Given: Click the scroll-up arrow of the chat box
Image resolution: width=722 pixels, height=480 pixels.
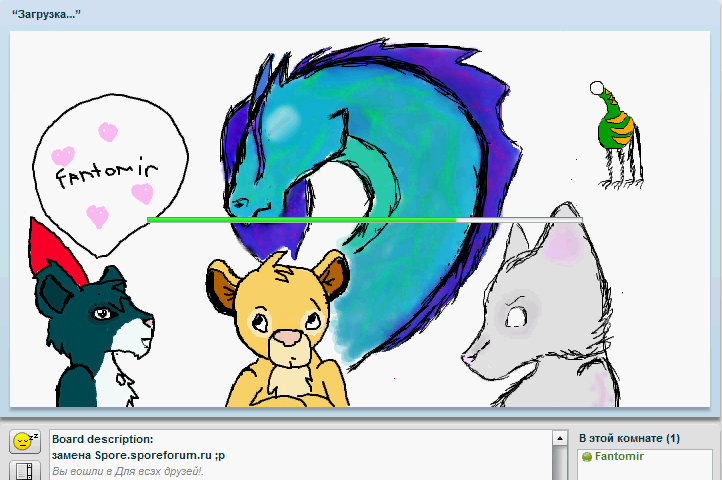Looking at the screenshot, I should click(x=559, y=438).
